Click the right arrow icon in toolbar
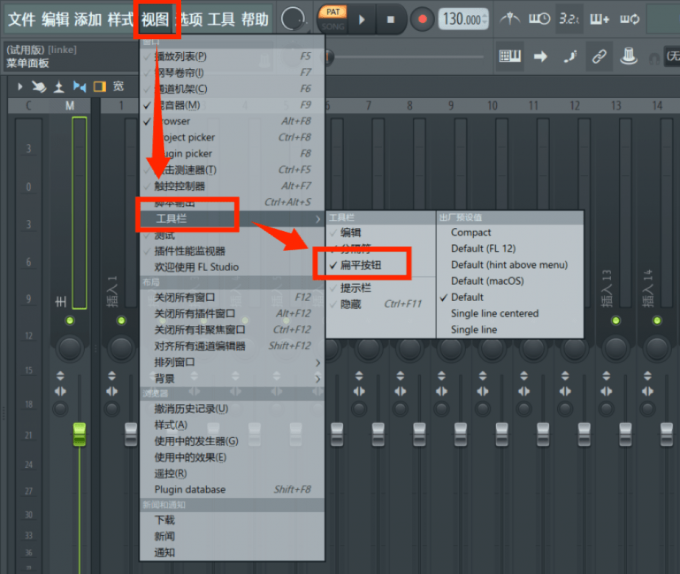The image size is (680, 574). pos(540,56)
